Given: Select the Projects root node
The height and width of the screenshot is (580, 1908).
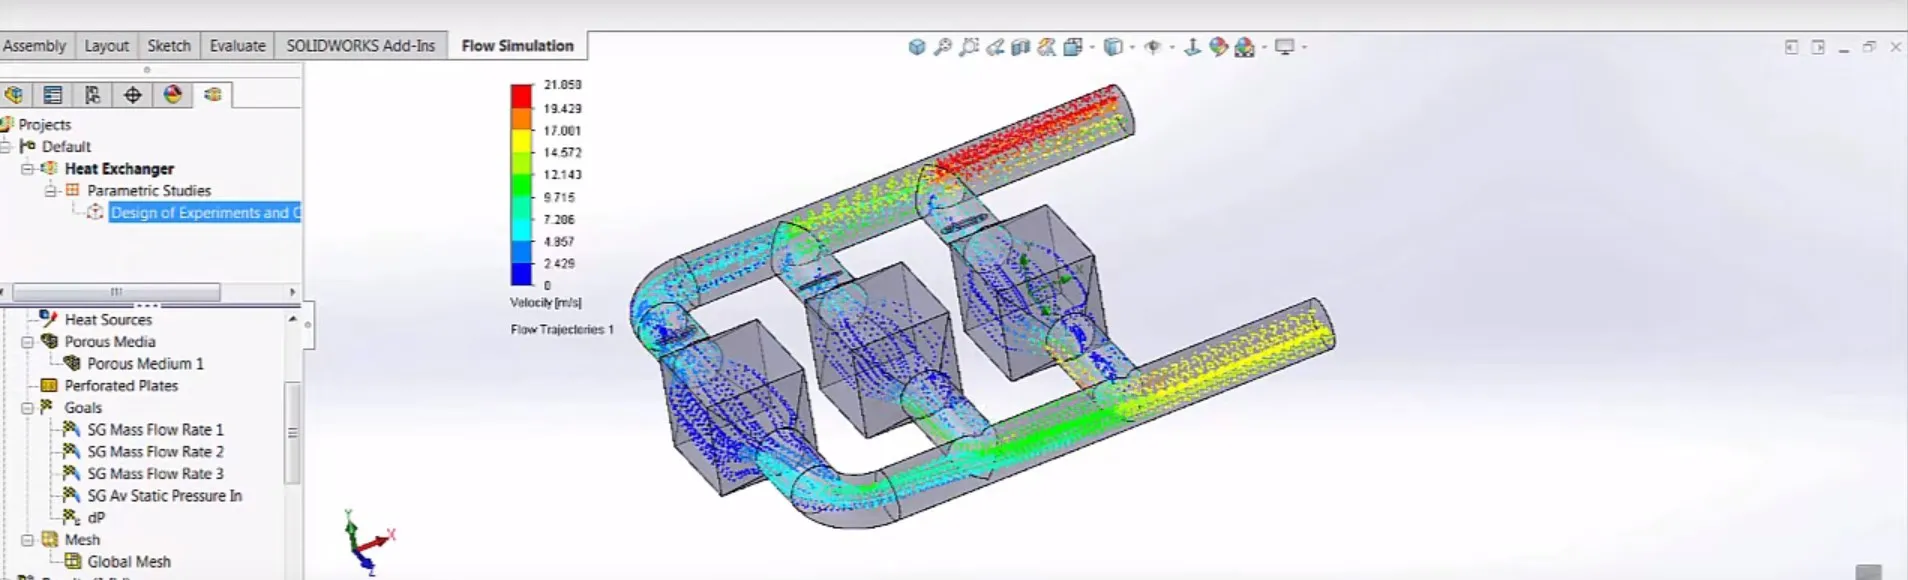Looking at the screenshot, I should coord(45,125).
